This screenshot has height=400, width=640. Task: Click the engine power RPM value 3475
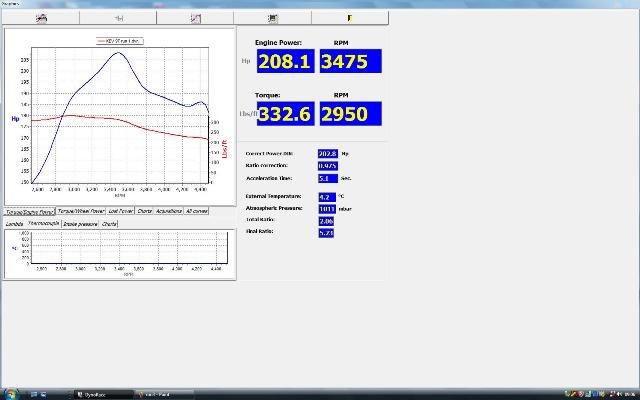coord(351,61)
